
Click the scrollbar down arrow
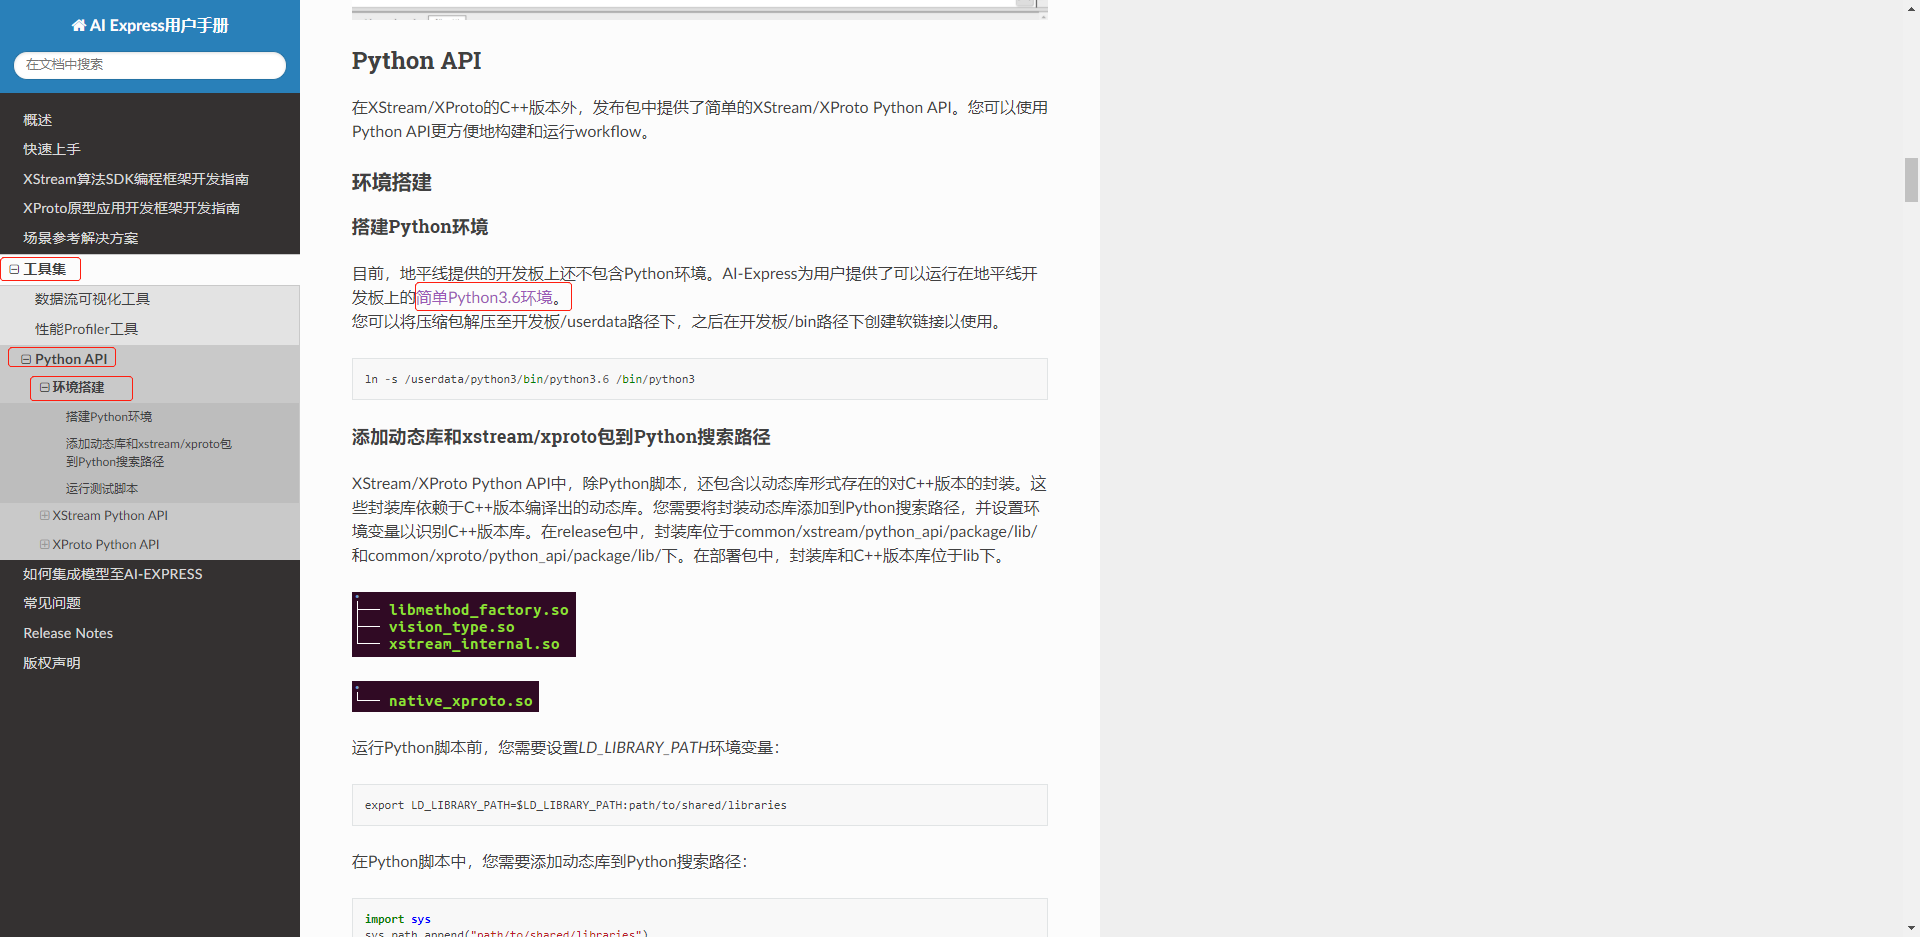[1911, 928]
